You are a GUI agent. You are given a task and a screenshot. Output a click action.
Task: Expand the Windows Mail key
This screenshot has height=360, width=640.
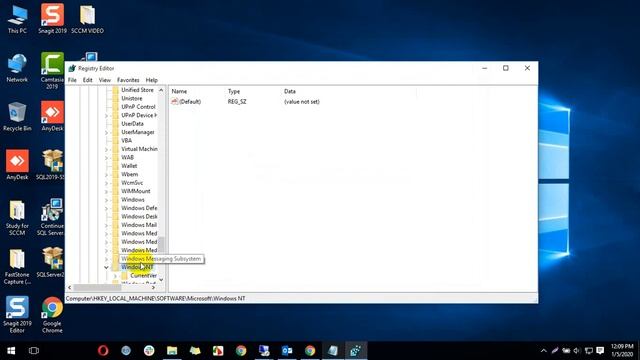tap(106, 225)
